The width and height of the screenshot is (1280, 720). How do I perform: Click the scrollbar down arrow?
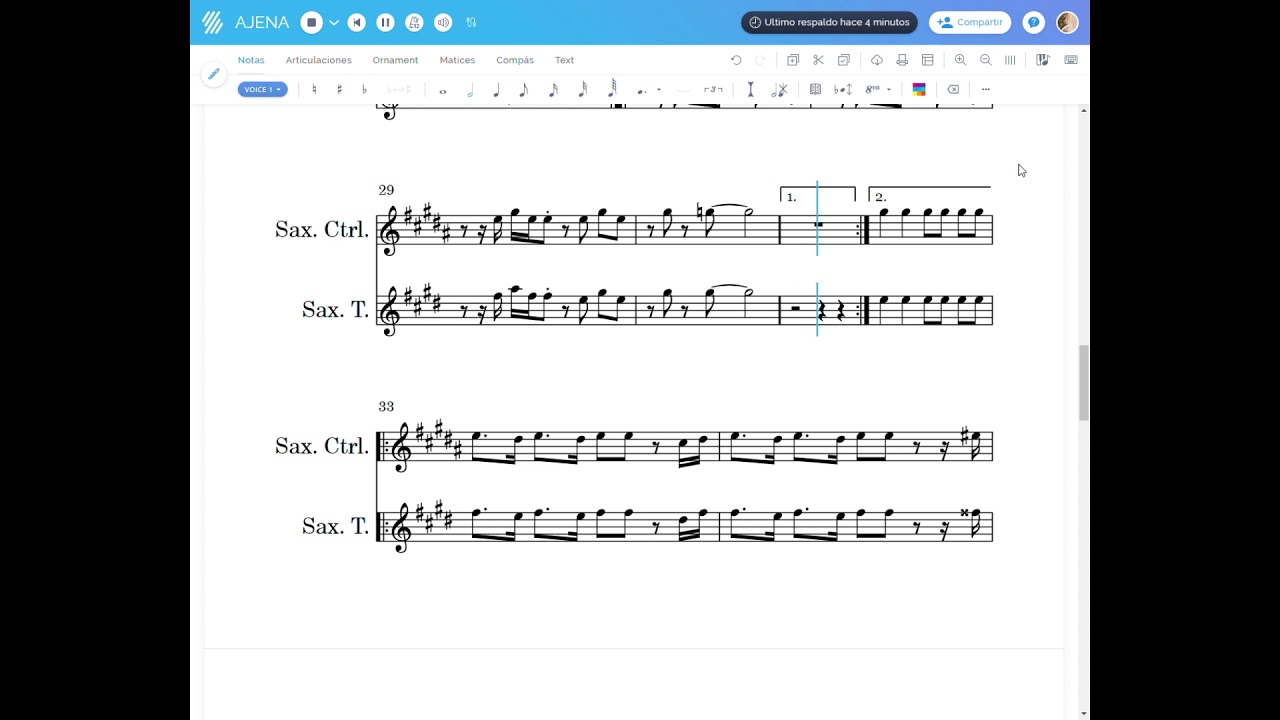point(1084,713)
